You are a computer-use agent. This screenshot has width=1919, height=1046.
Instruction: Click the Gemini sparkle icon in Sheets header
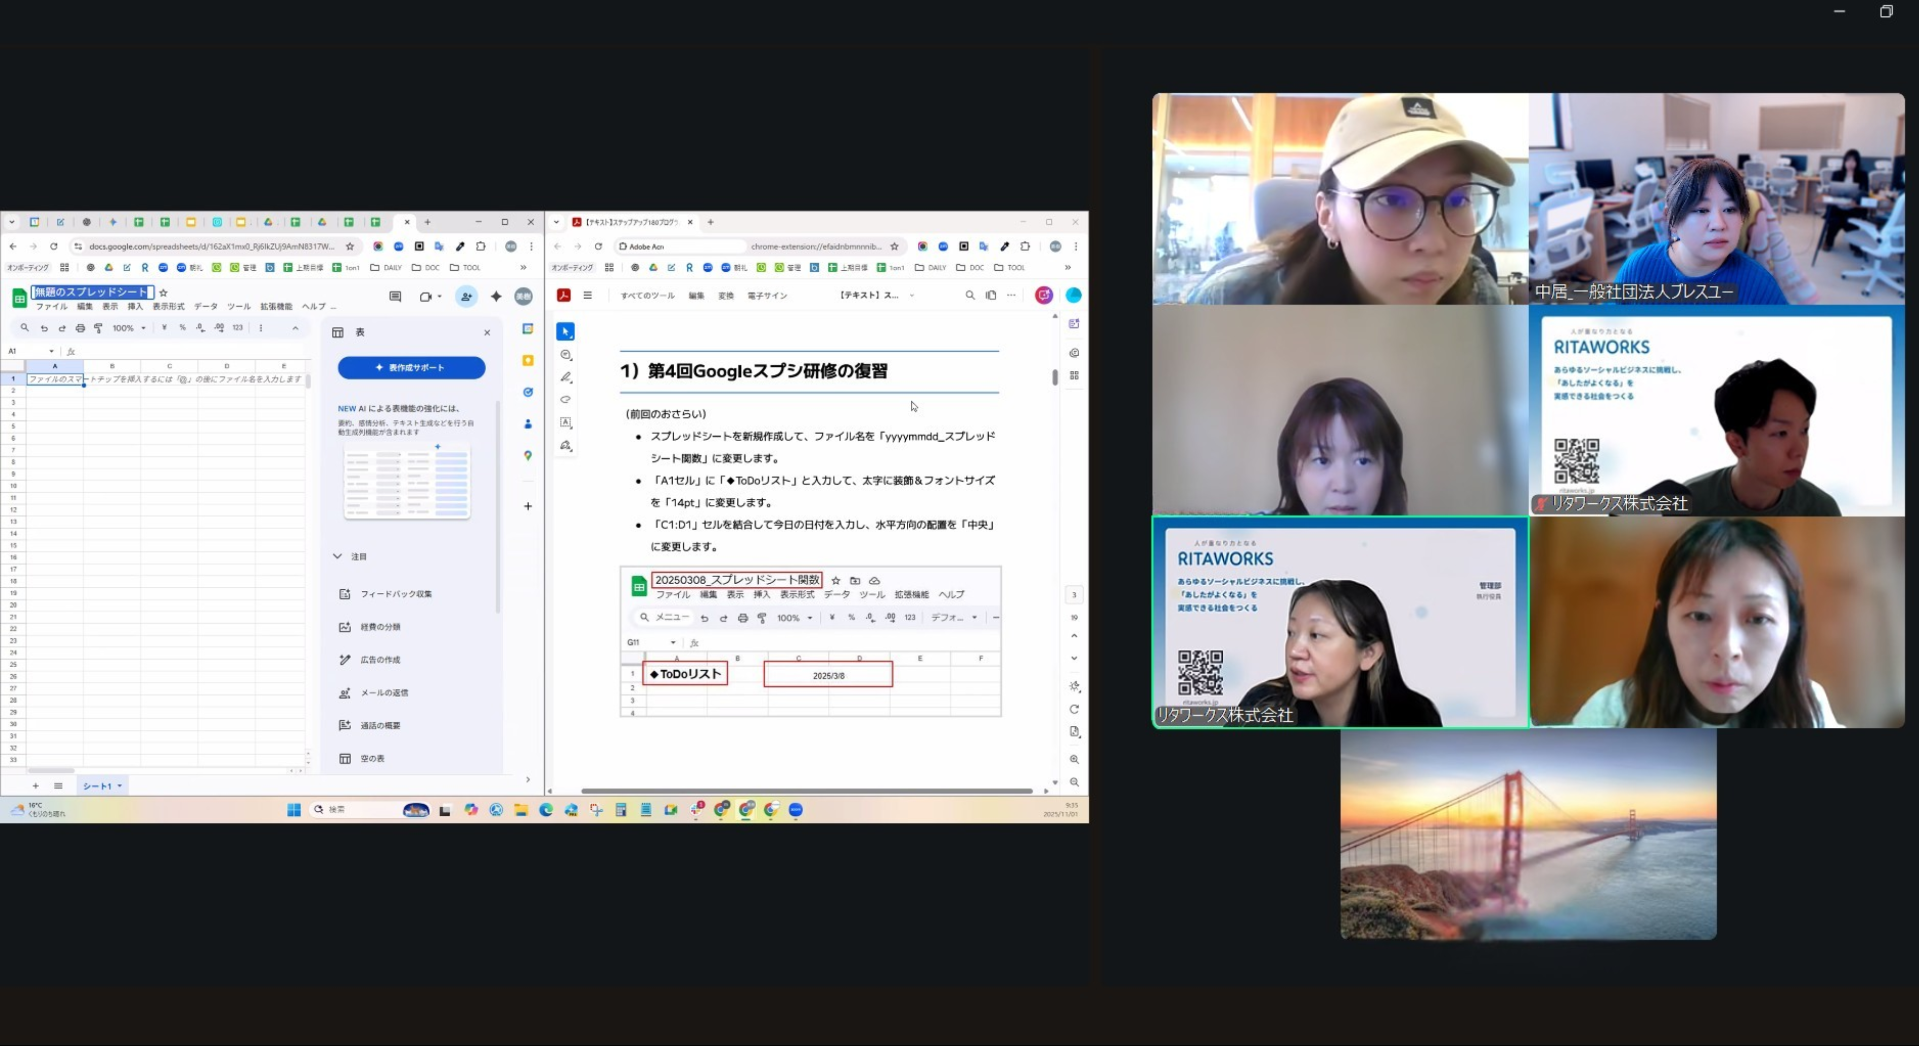pos(496,297)
